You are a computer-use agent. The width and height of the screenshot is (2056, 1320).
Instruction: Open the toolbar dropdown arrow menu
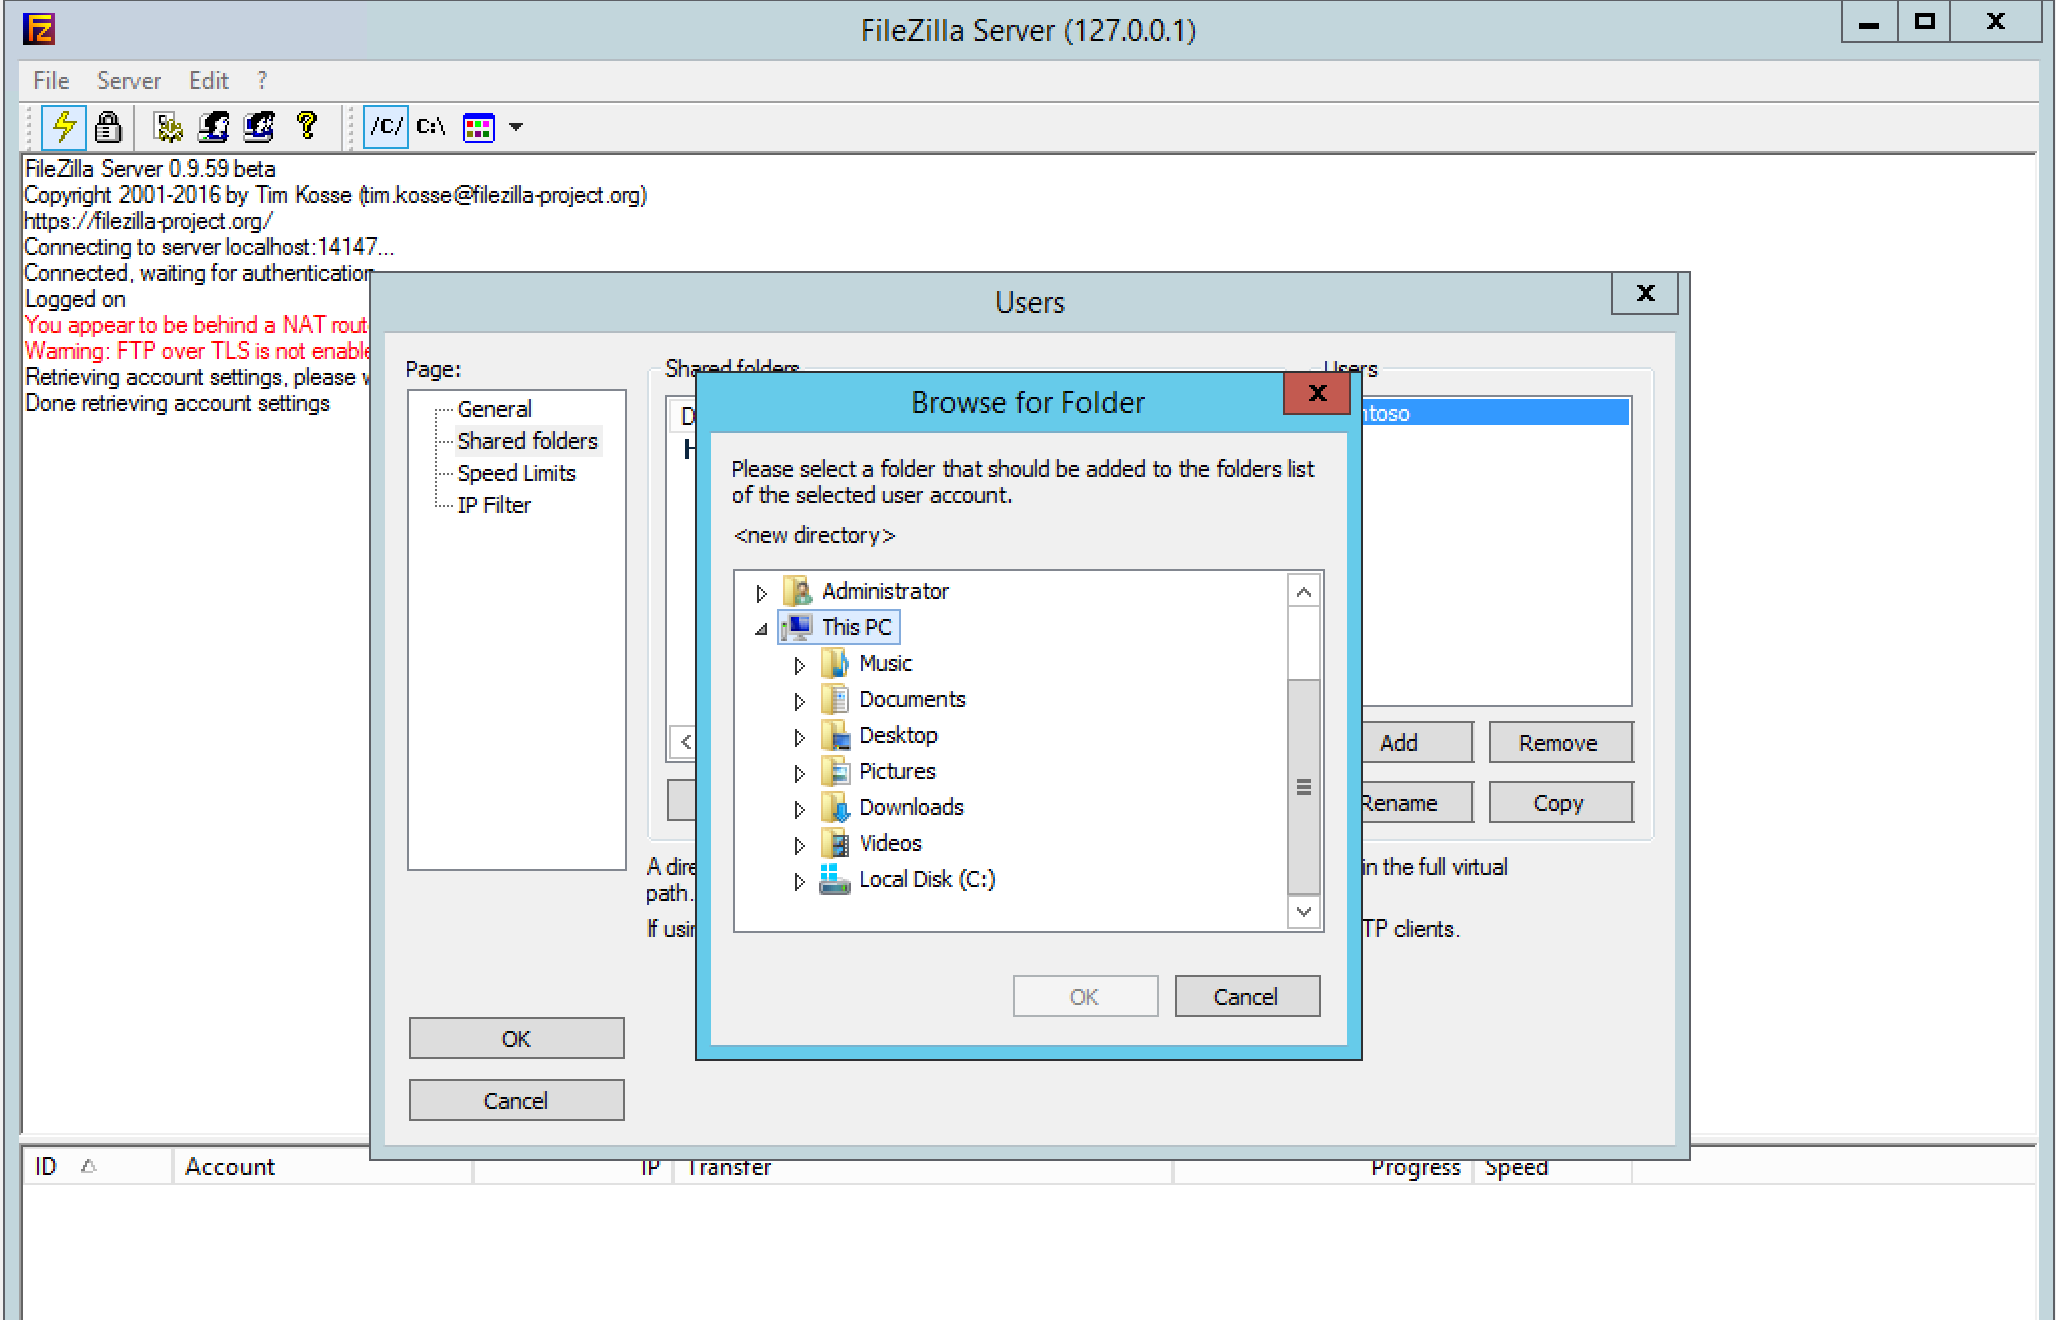pos(516,127)
